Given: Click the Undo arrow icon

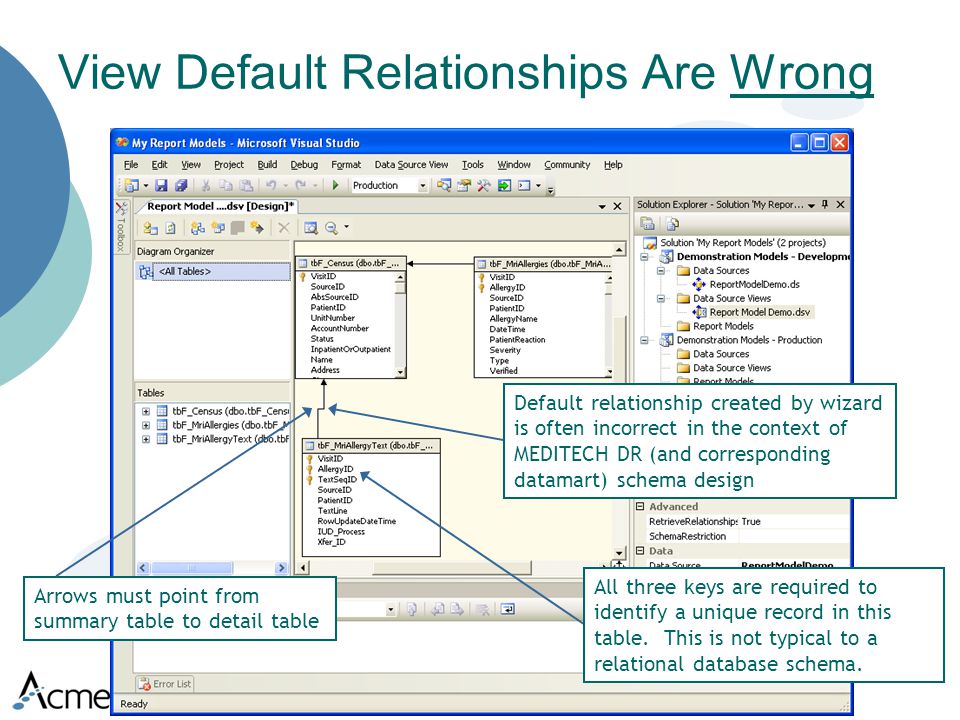Looking at the screenshot, I should tap(271, 185).
